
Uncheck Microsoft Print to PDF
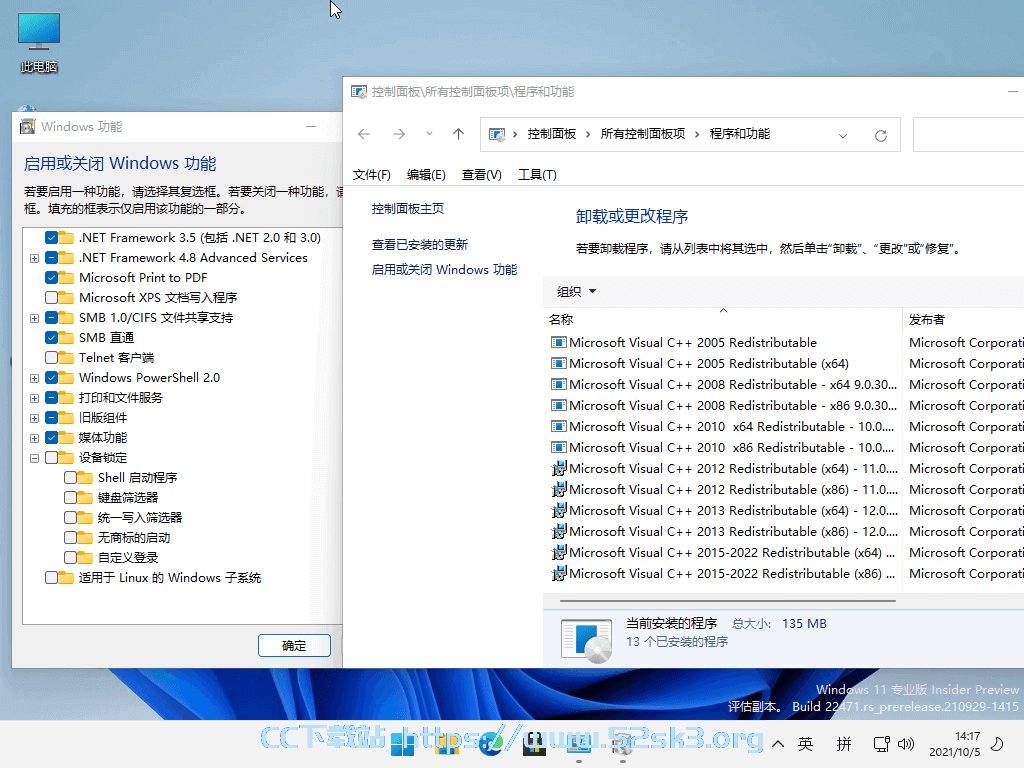click(x=52, y=278)
